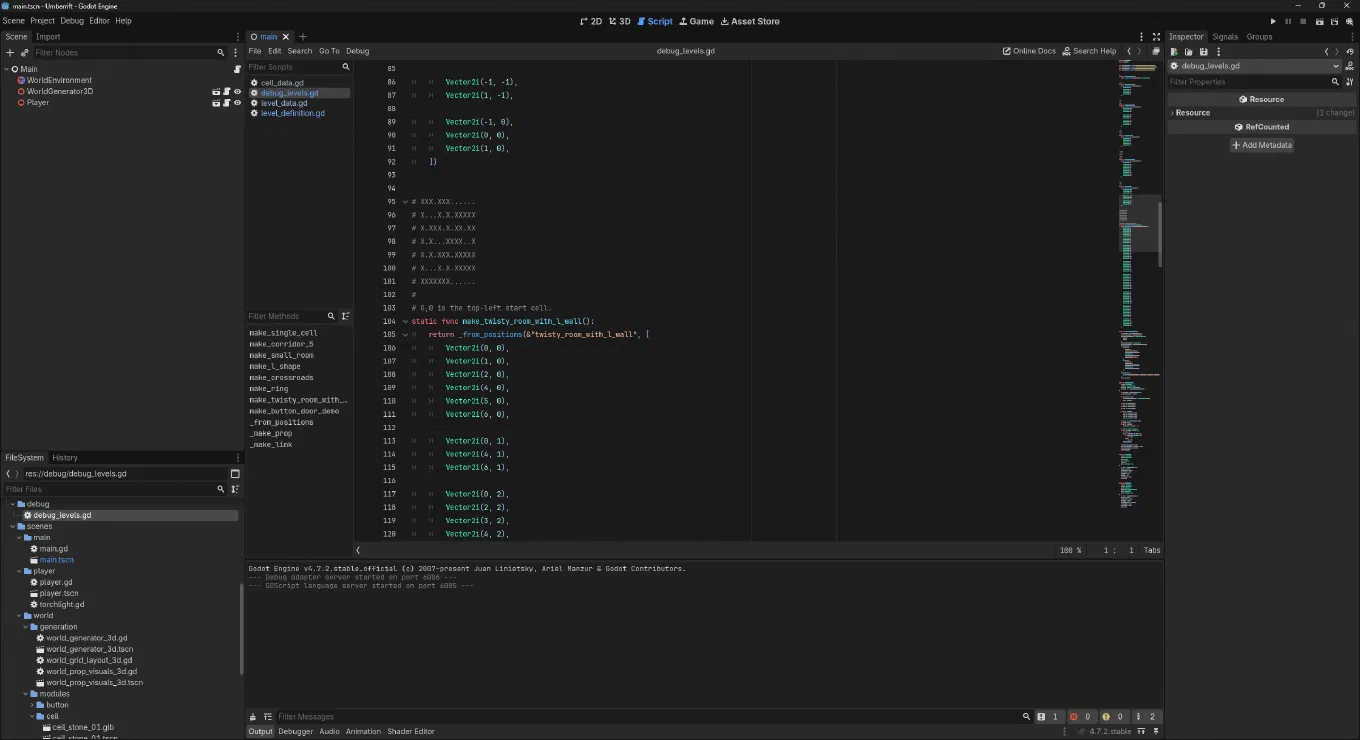Clear output with the broom icon
This screenshot has width=1360, height=740.
(x=253, y=717)
